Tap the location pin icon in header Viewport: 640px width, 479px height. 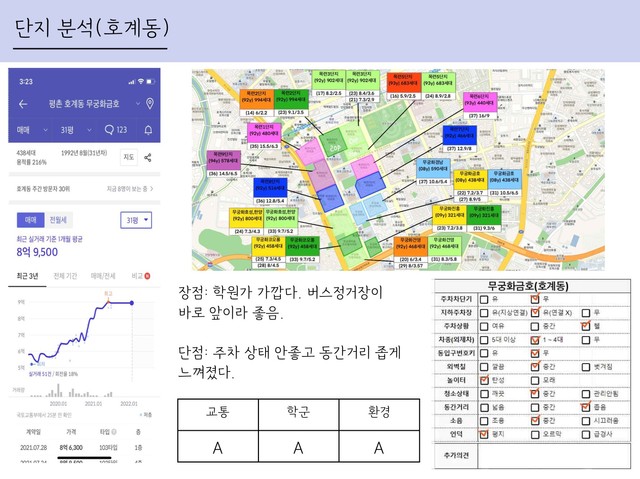[x=150, y=104]
